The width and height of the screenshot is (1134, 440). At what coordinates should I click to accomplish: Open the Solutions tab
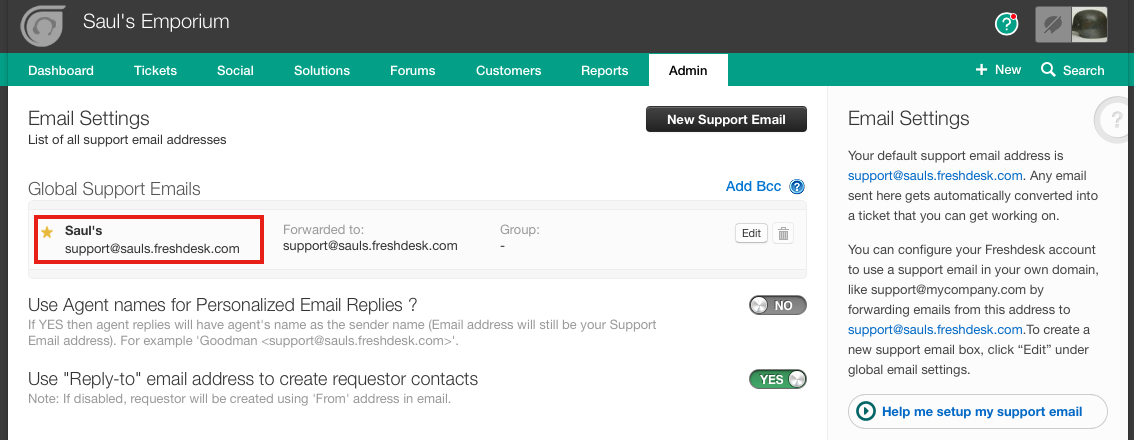click(x=322, y=70)
